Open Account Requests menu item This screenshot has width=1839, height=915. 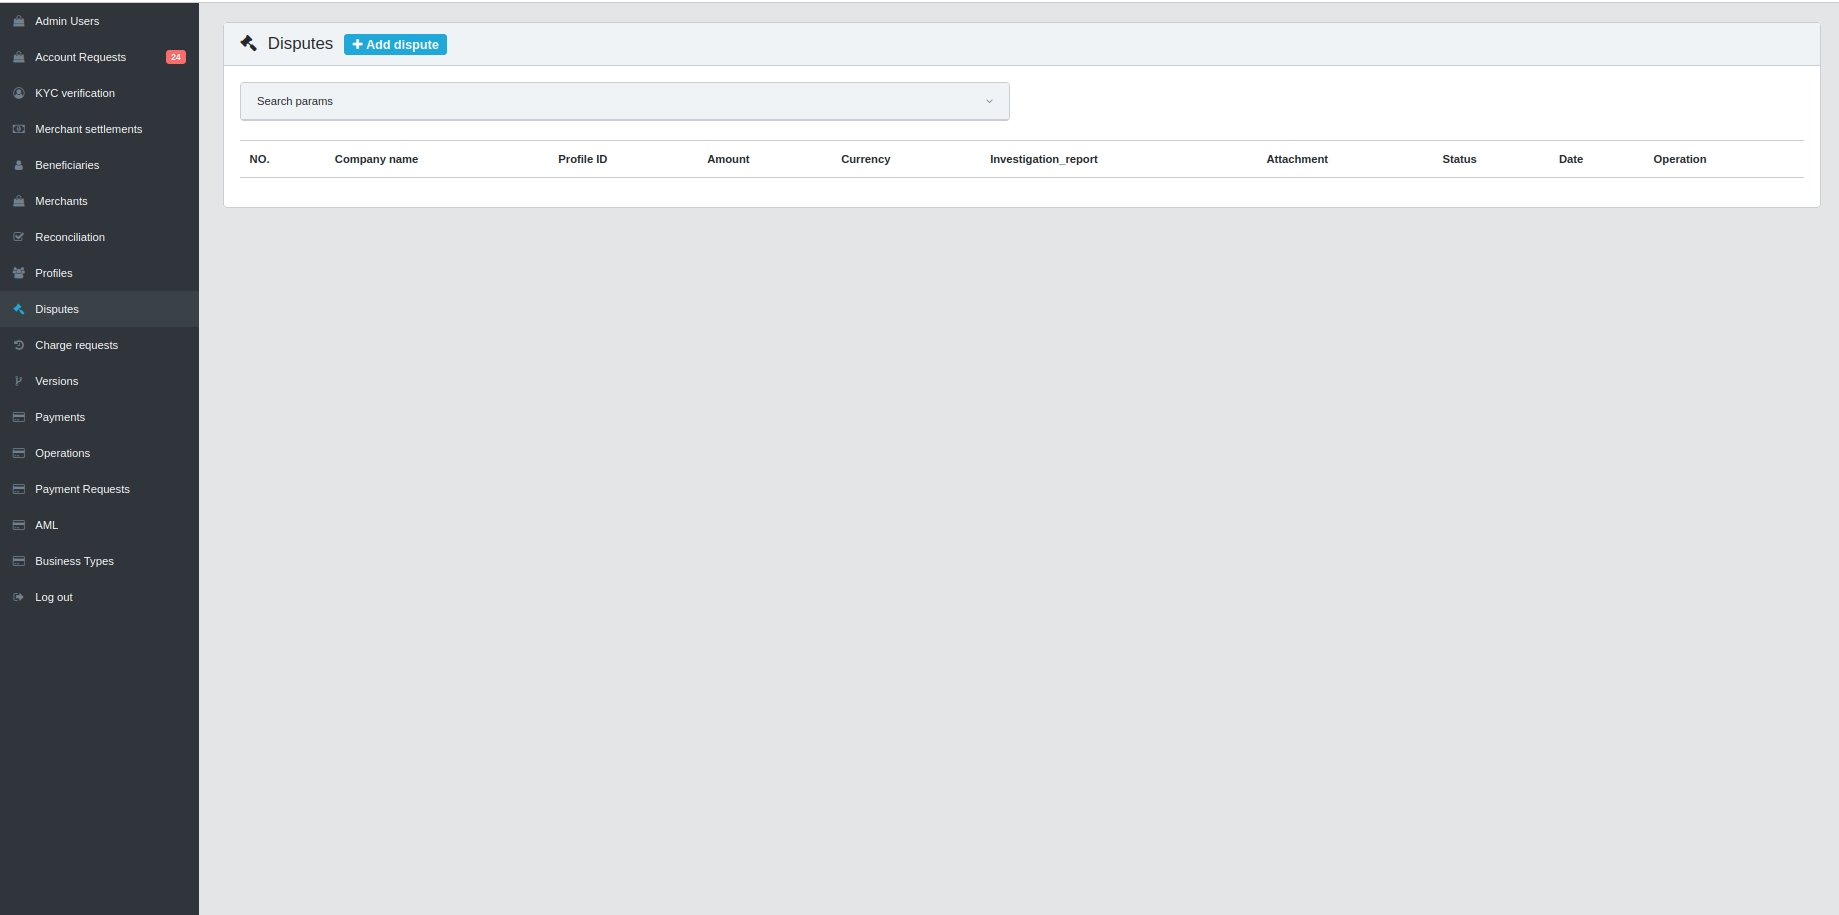point(99,57)
